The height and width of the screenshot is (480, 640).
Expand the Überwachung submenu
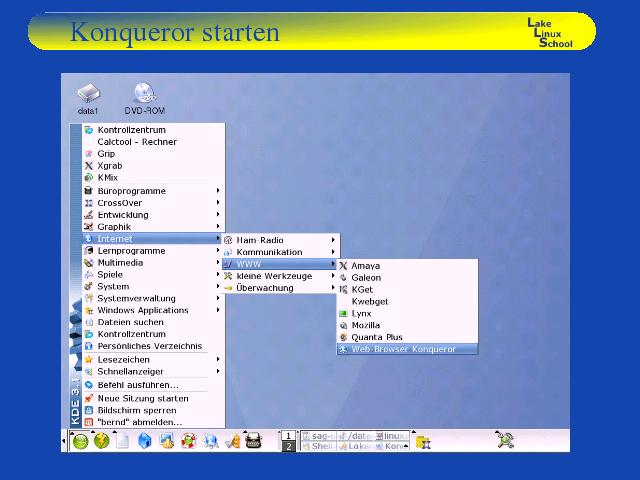[x=281, y=288]
